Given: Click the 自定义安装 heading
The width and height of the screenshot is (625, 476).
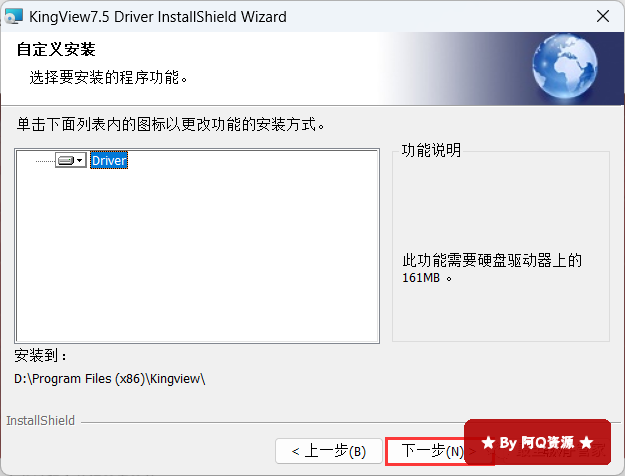Looking at the screenshot, I should click(56, 49).
